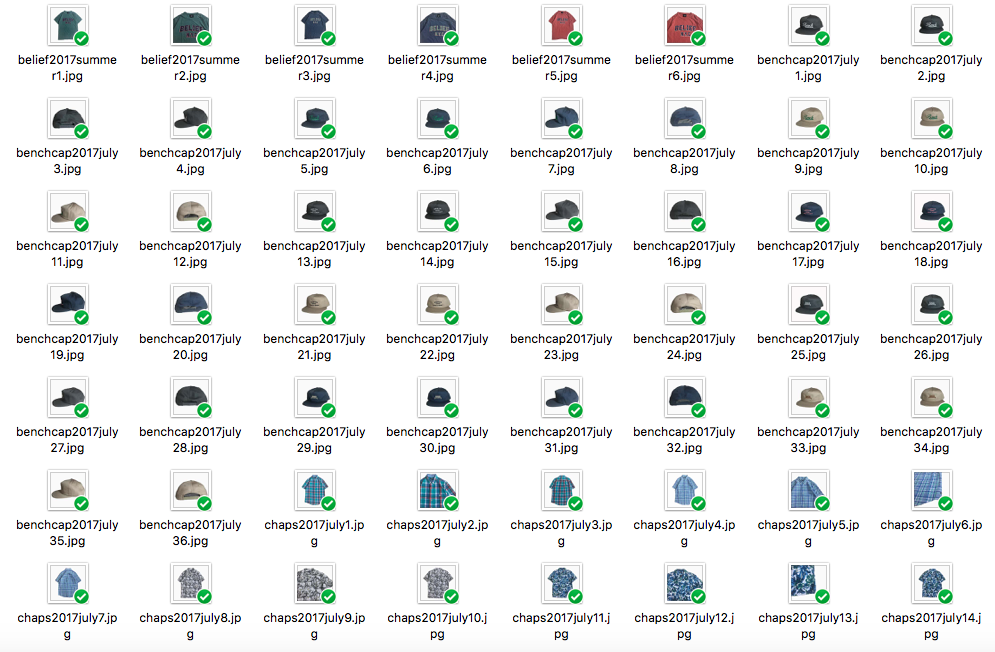Select chaps2017july1.jpg plaid shirt icon
The image size is (995, 652).
coord(315,490)
